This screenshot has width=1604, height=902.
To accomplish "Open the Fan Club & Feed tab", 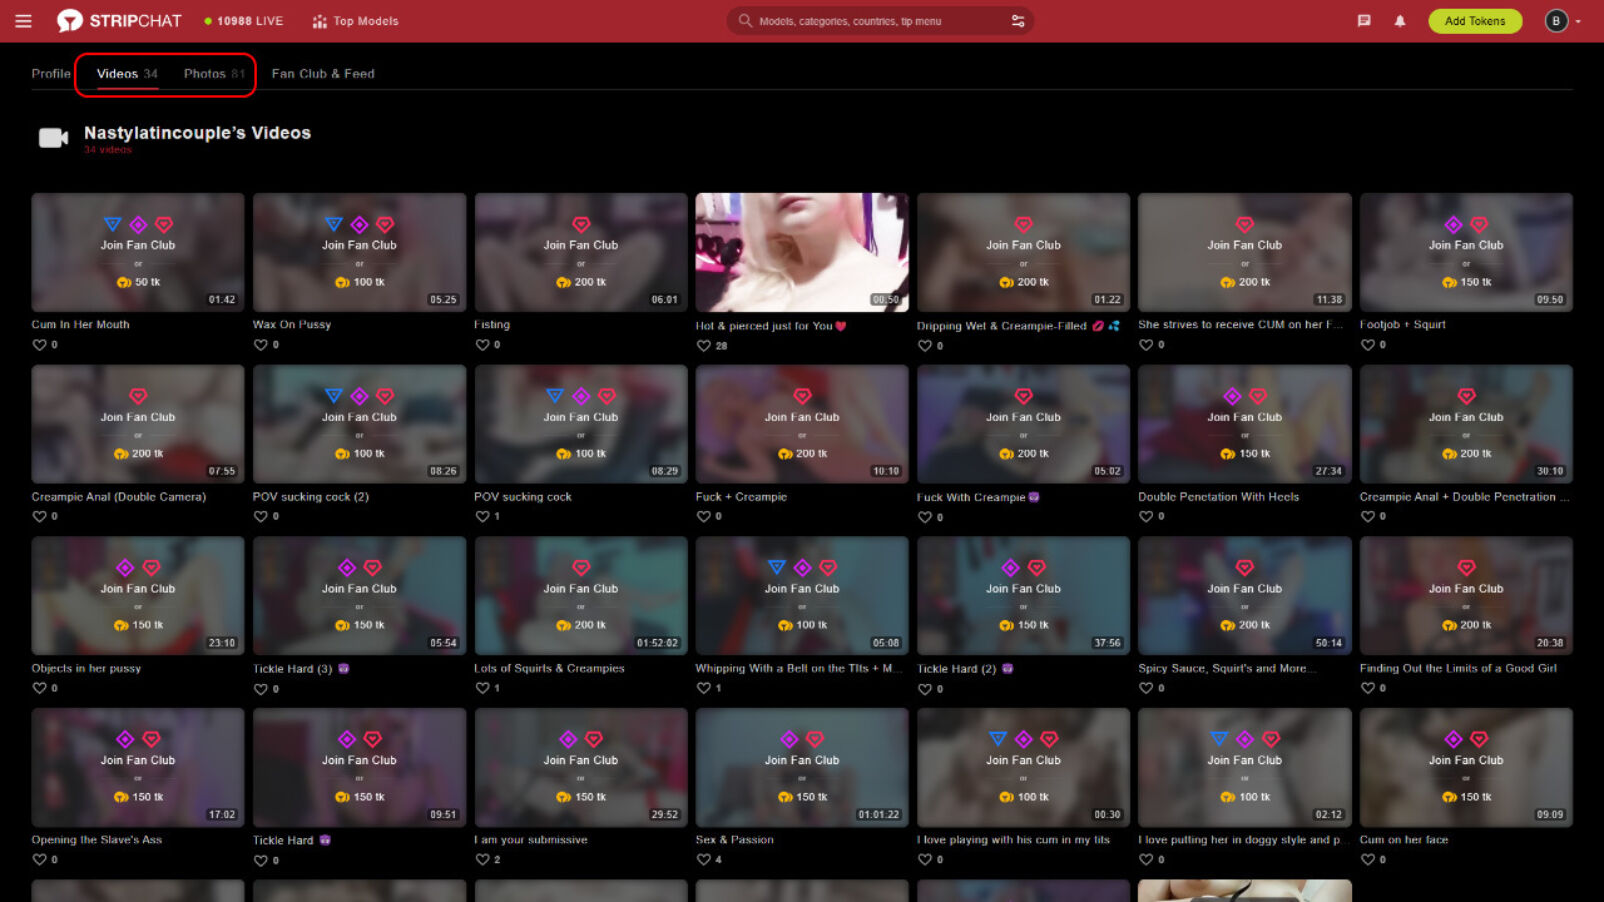I will (x=322, y=73).
